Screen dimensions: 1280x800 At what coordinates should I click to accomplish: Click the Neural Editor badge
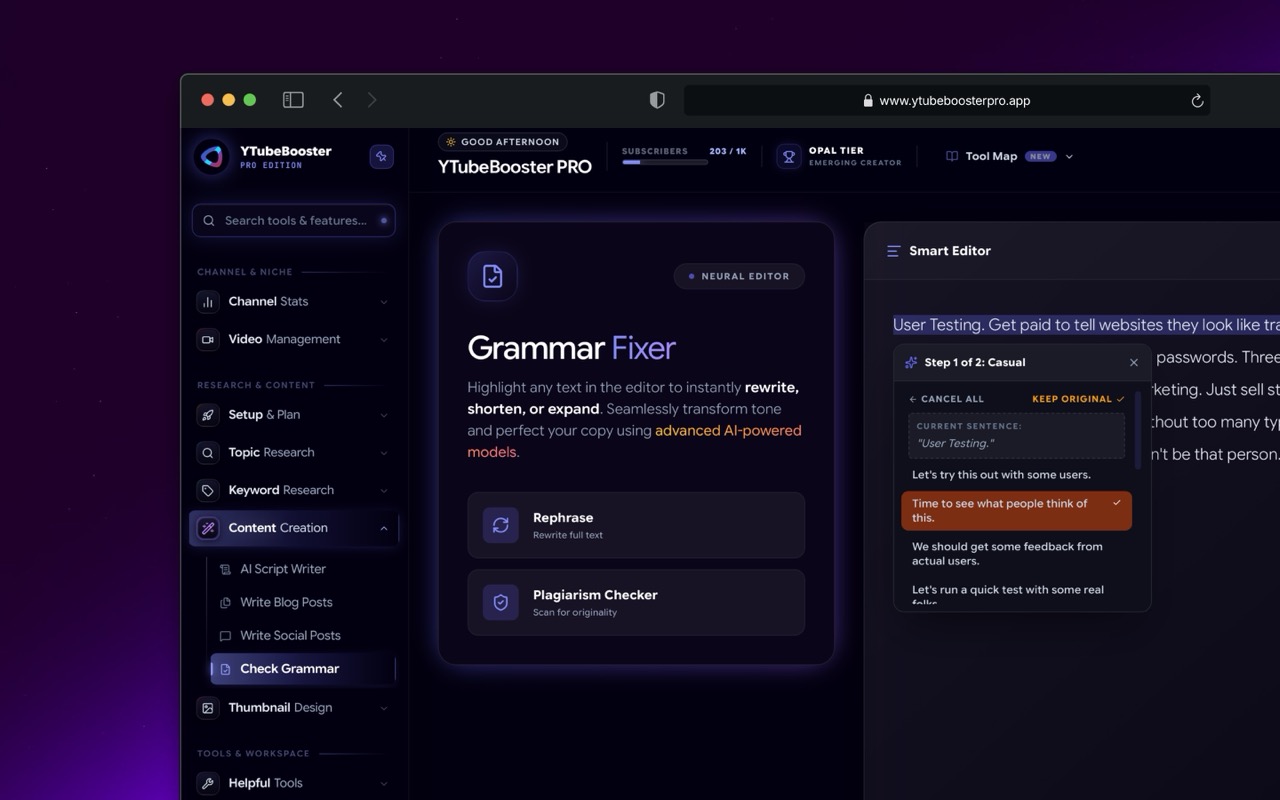739,276
